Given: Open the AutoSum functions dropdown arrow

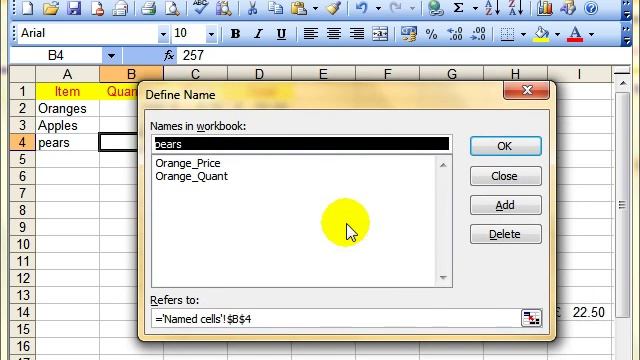Looking at the screenshot, I should pos(475,8).
